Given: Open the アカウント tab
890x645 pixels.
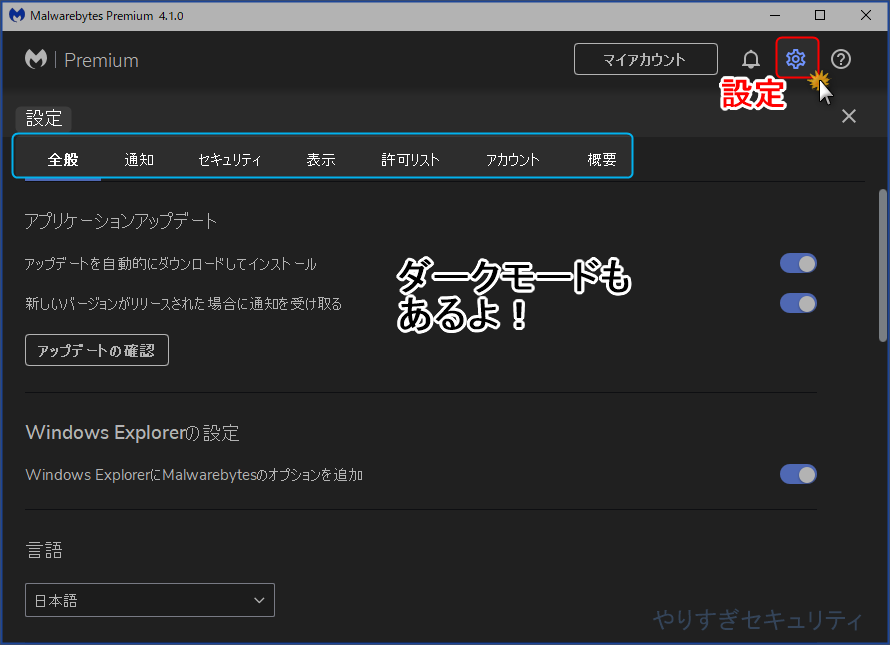Looking at the screenshot, I should pos(513,160).
